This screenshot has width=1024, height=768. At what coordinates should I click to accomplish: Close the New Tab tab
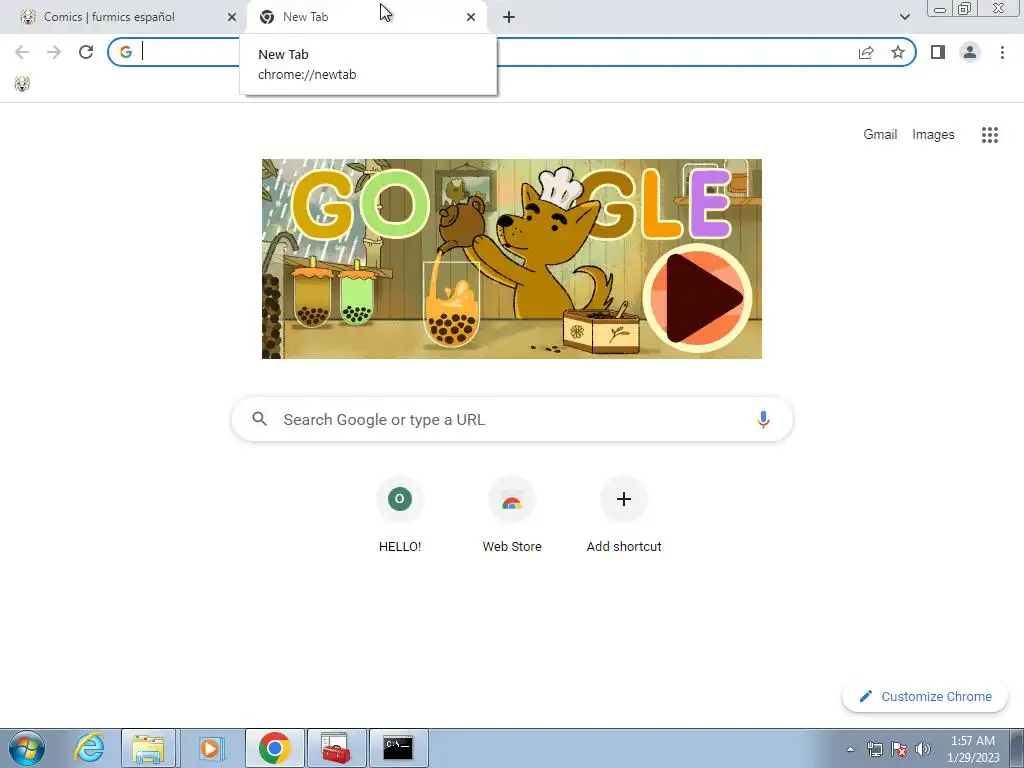point(471,17)
